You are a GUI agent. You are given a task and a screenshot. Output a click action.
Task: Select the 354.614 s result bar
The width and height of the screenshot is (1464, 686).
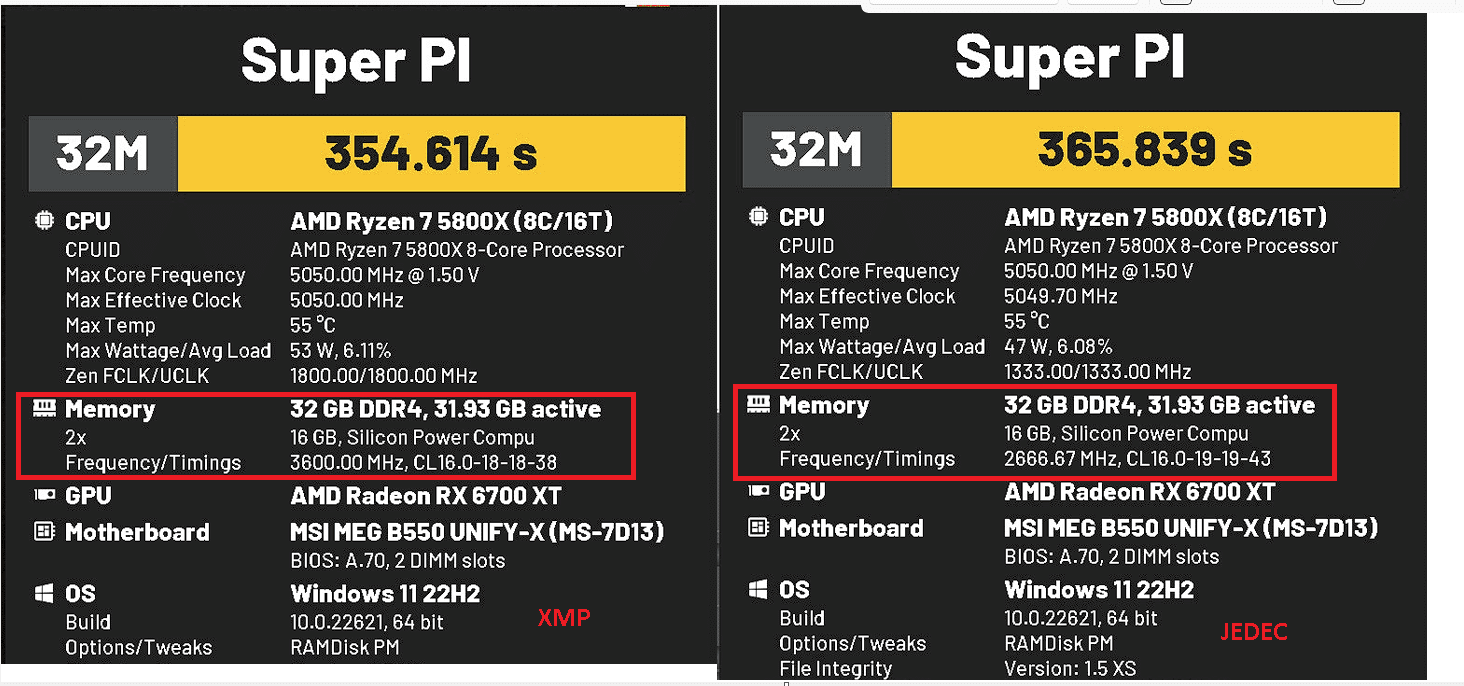click(431, 154)
